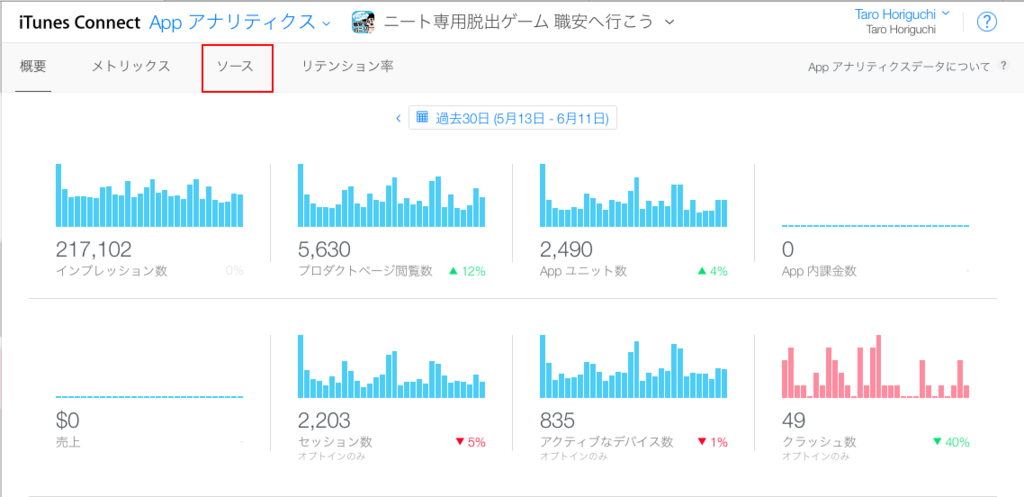Open the Taro Horiguchi account menu
The width and height of the screenshot is (1024, 497).
click(903, 14)
